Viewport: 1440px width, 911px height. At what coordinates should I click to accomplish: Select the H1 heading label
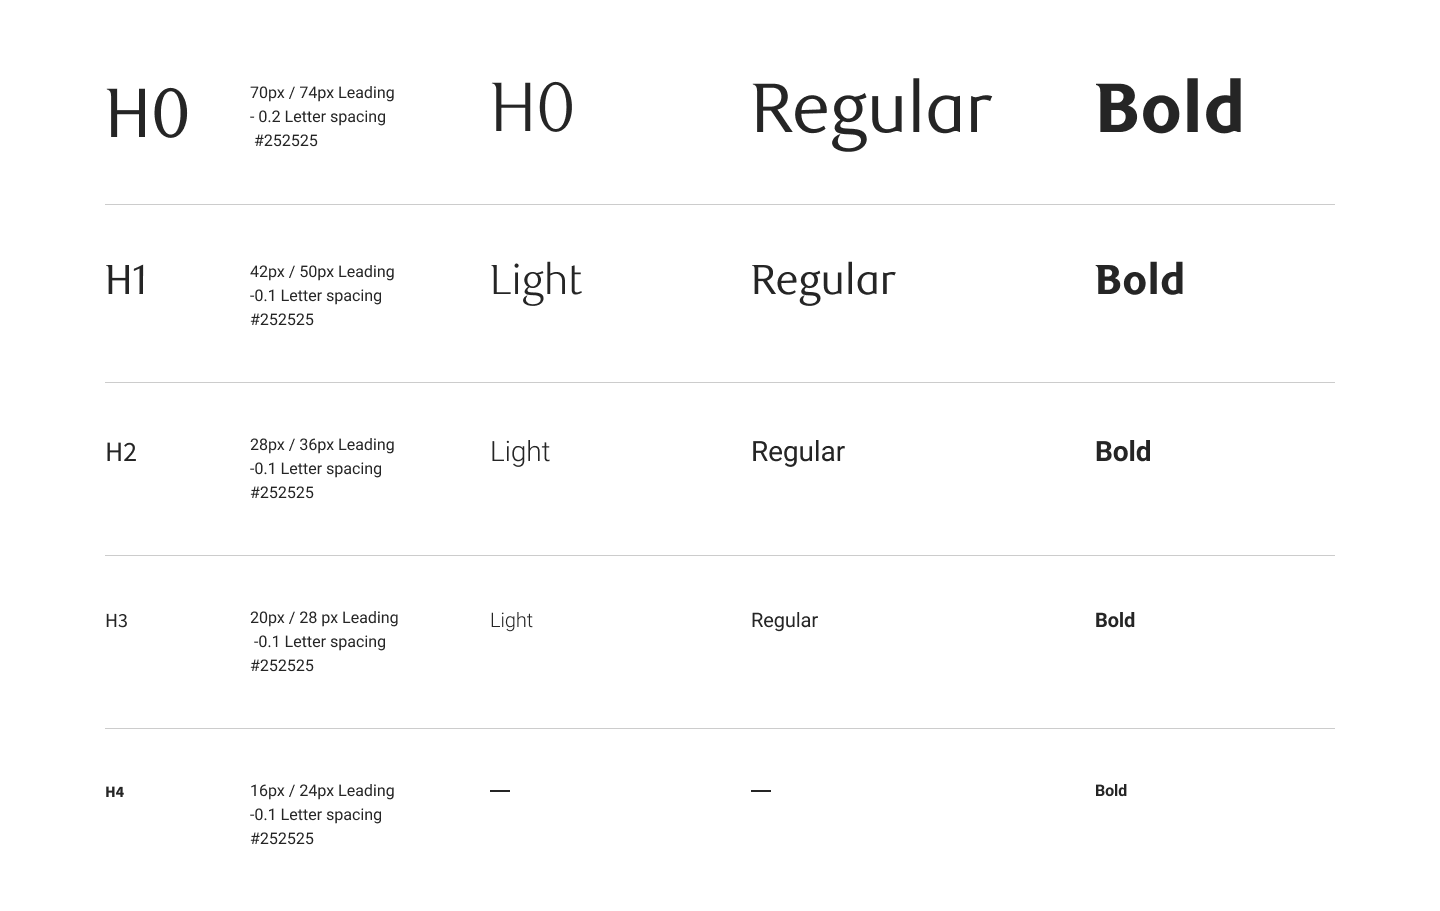tap(126, 280)
